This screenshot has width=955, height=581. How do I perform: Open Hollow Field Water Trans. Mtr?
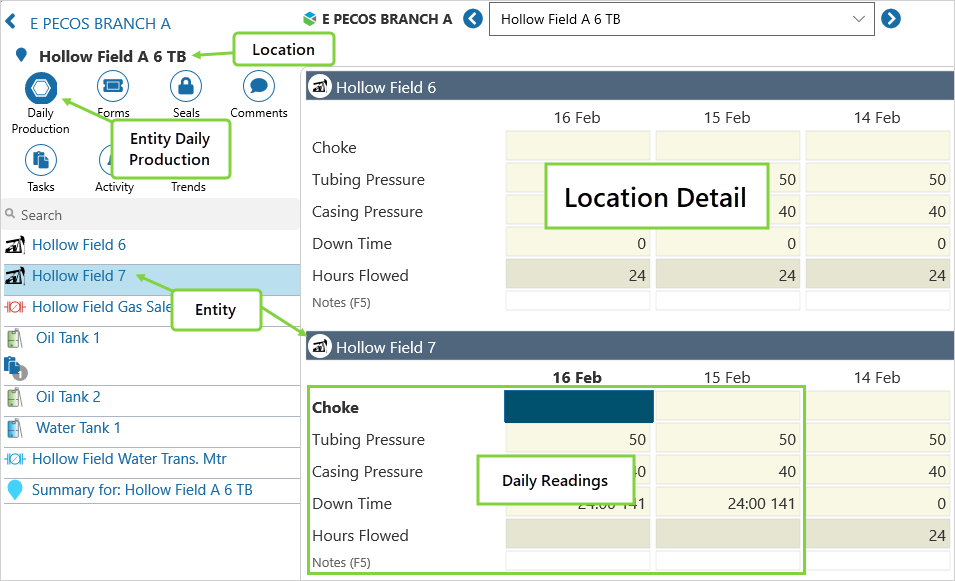pyautogui.click(x=129, y=459)
